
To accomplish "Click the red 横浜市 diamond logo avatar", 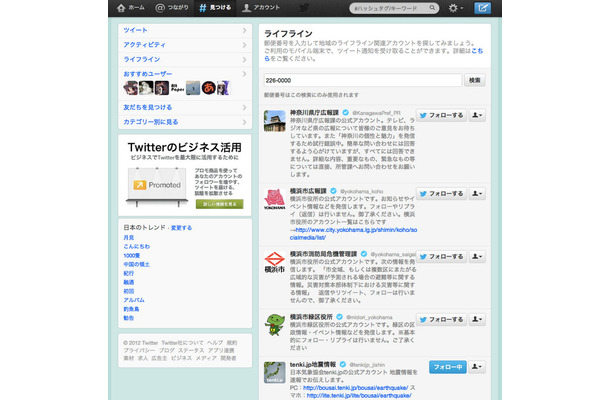I will pos(275,262).
